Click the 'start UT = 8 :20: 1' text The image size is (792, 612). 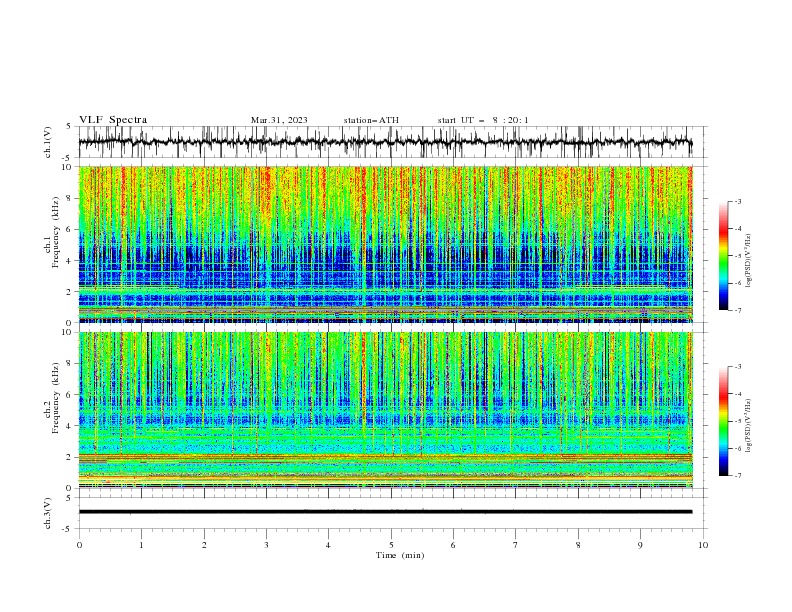point(483,120)
